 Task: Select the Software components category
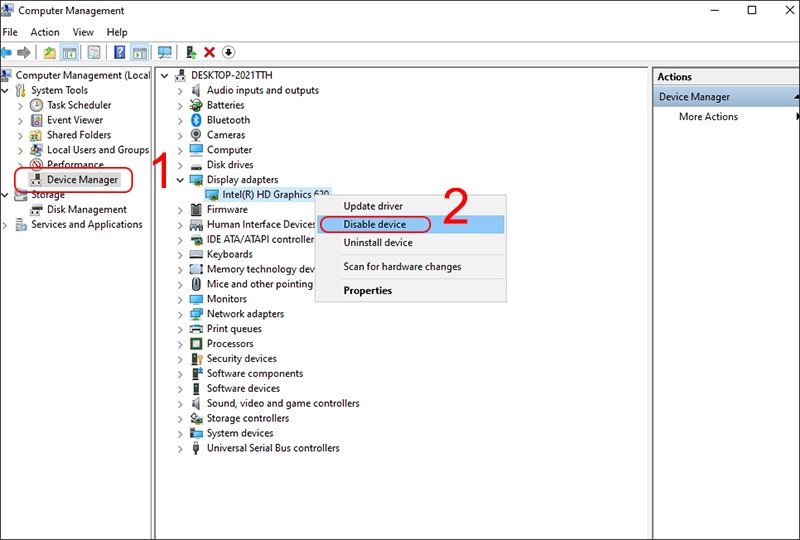pos(255,374)
